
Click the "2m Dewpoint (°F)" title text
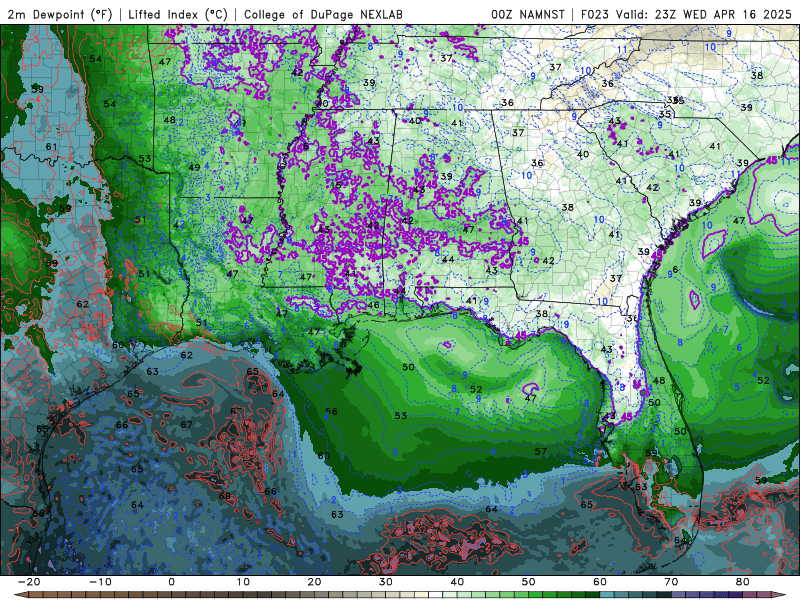[60, 14]
